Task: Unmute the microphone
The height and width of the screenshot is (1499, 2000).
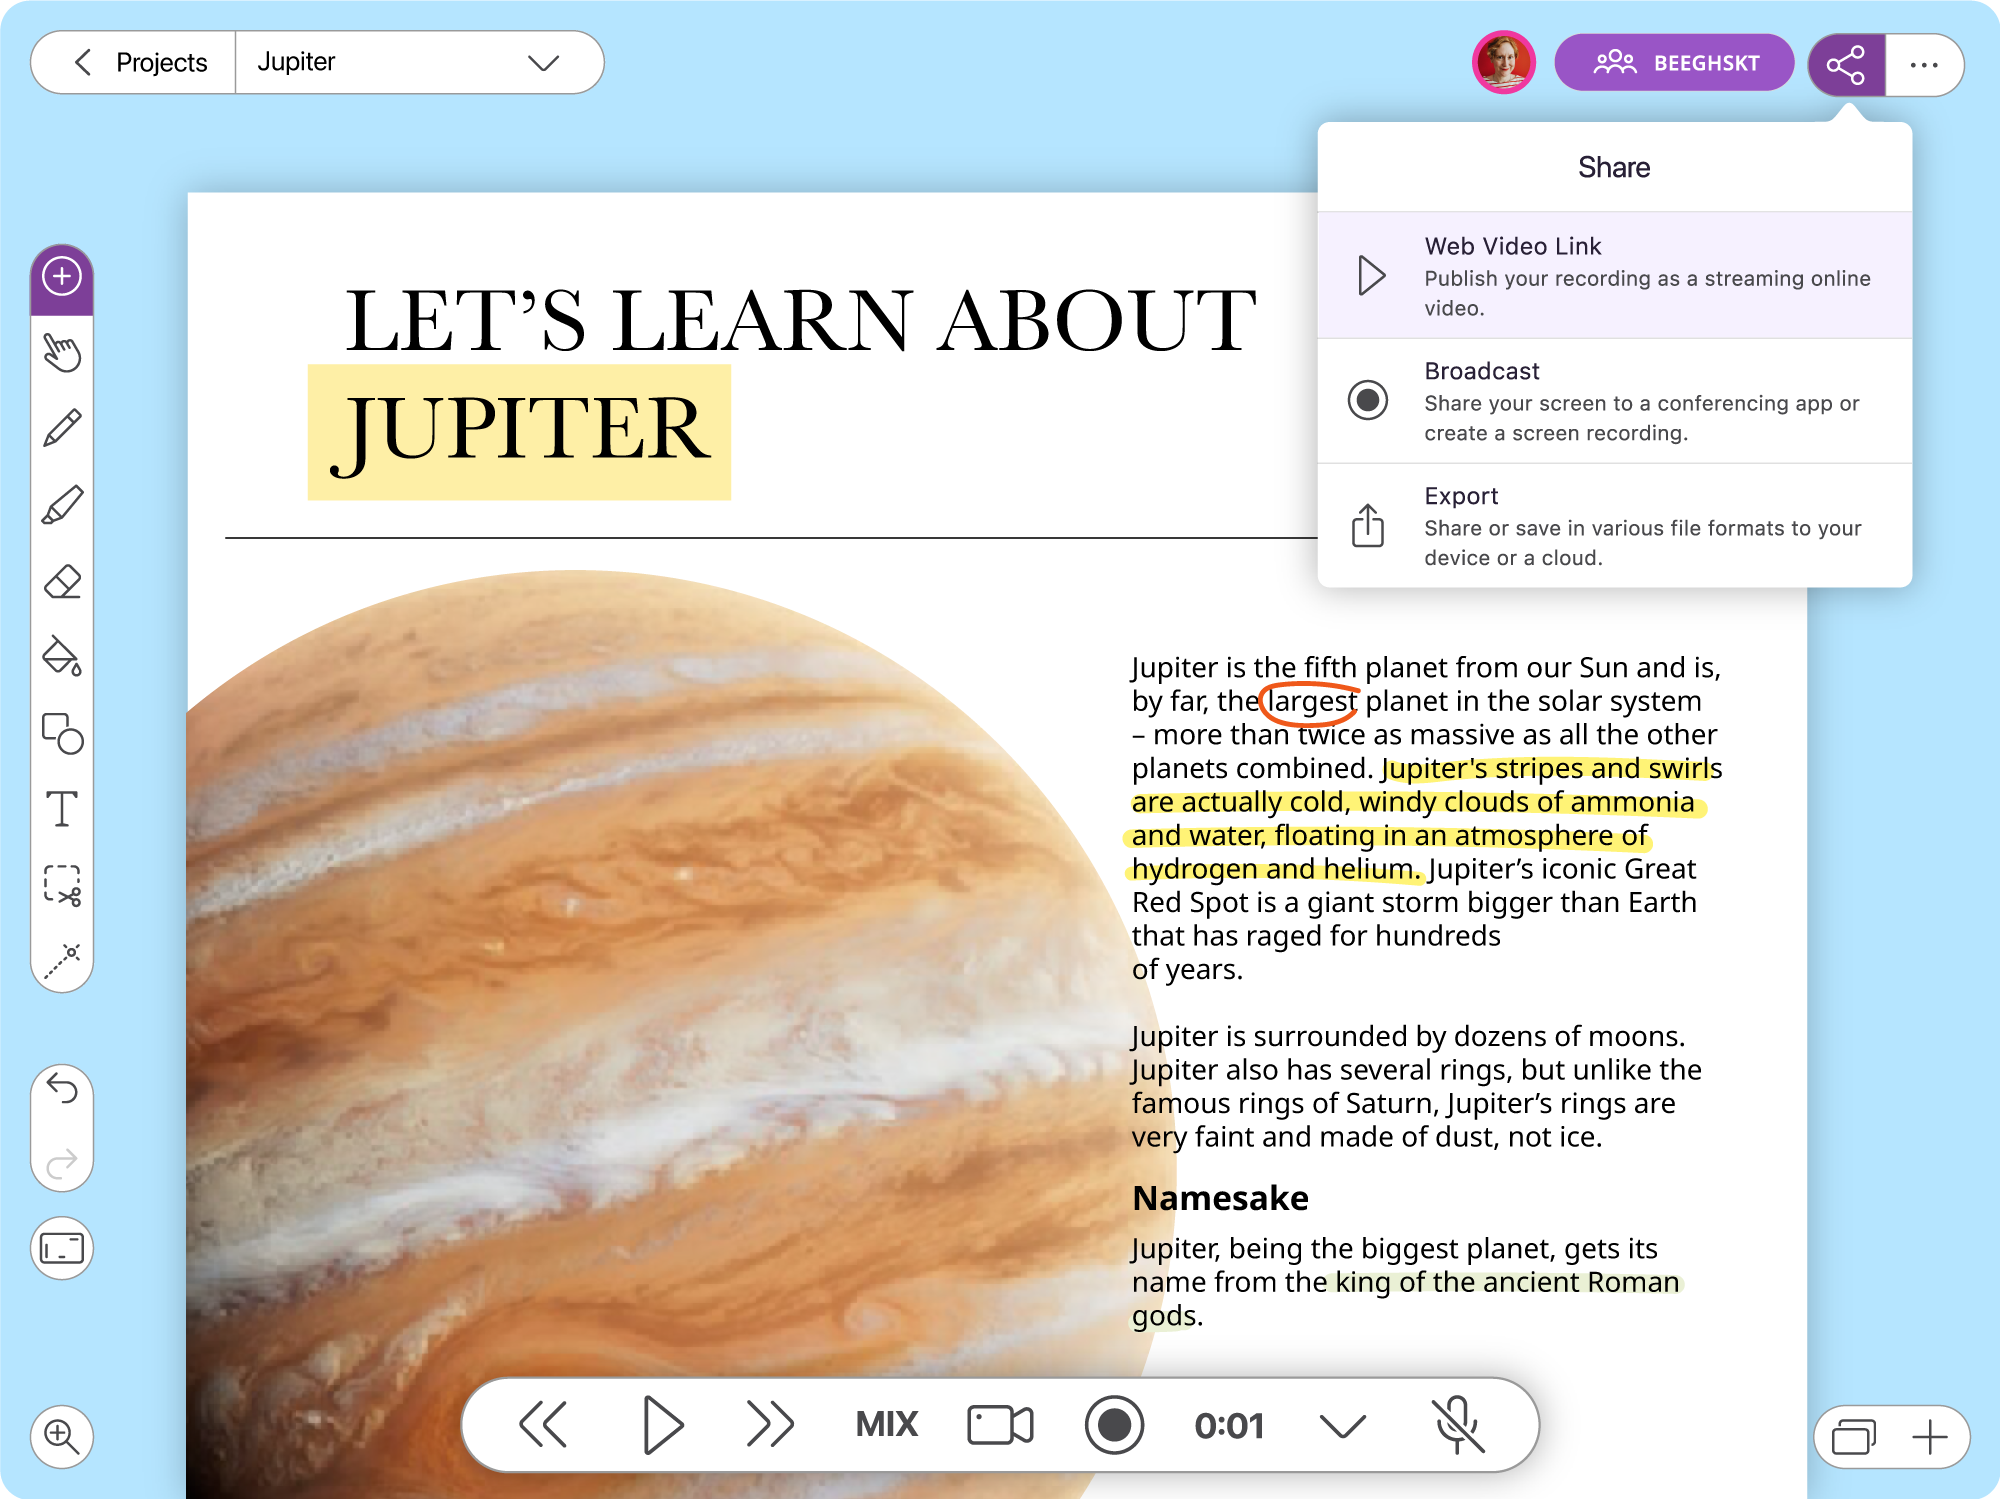Action: pos(1458,1424)
